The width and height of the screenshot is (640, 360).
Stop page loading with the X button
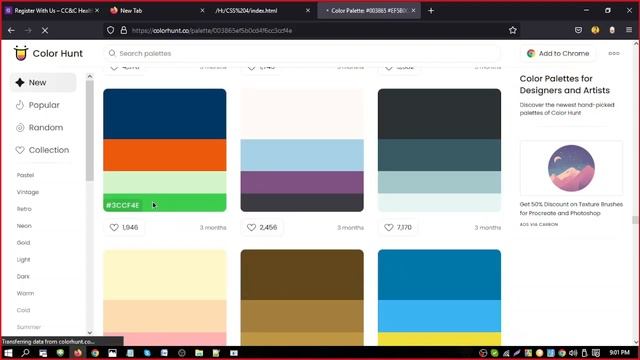click(x=45, y=30)
